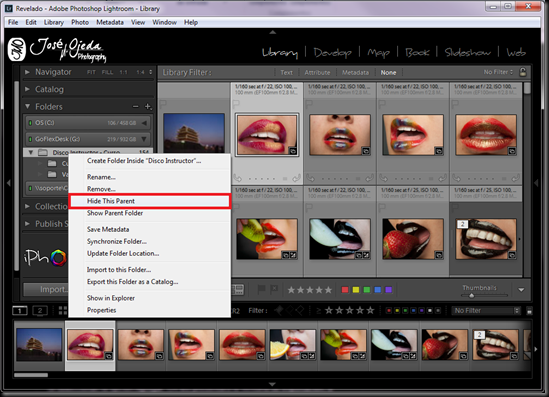
Task: Collapse the GoFlexDesk (G:) volume triangle
Action: (x=144, y=139)
